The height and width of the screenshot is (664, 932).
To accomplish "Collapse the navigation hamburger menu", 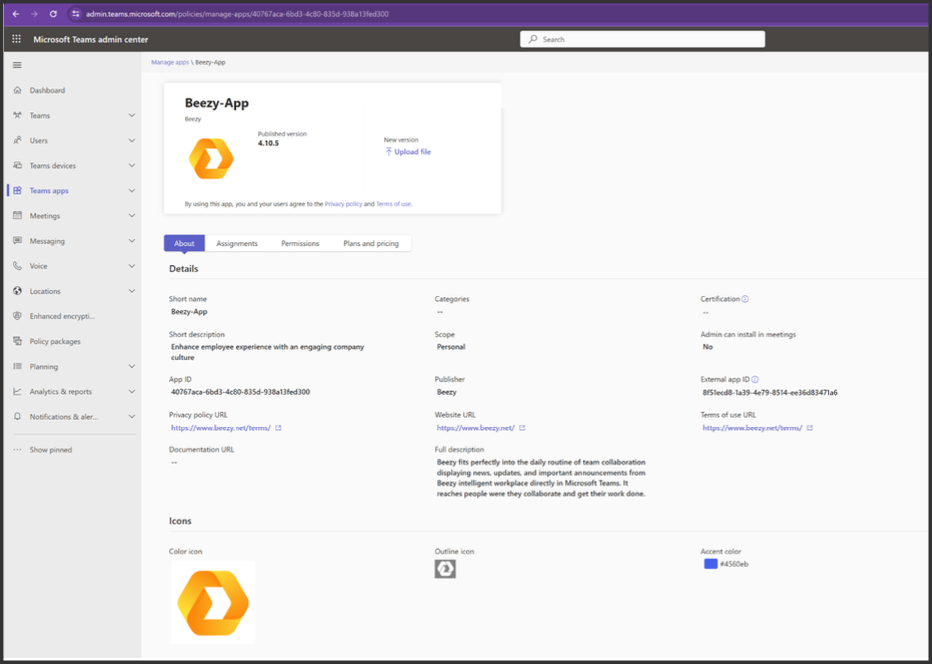I will tap(17, 65).
